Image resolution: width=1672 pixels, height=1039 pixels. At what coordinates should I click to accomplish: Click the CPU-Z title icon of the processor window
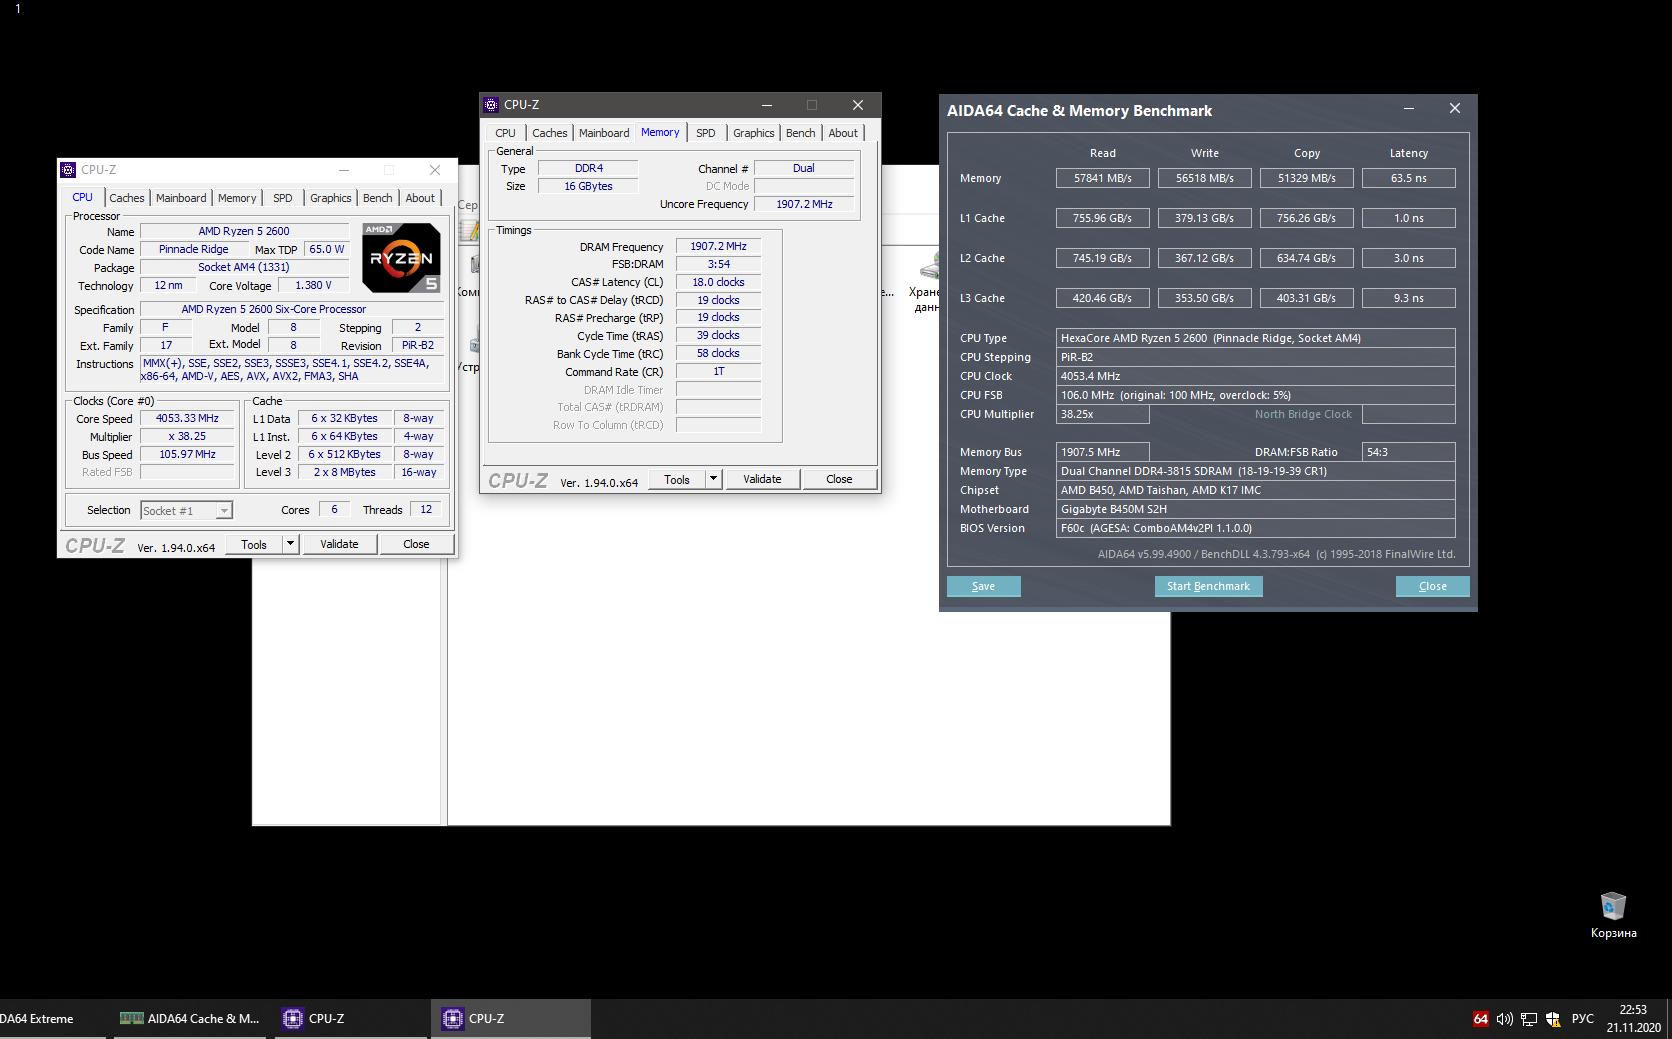[x=68, y=170]
